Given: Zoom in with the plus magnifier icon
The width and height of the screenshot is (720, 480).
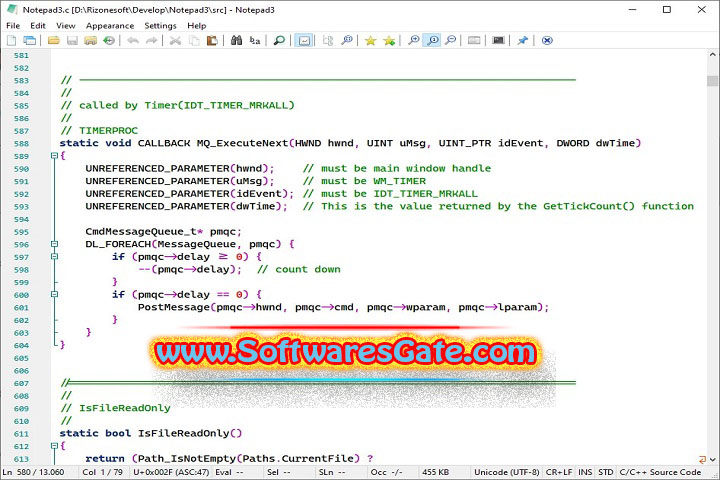Looking at the screenshot, I should 414,41.
